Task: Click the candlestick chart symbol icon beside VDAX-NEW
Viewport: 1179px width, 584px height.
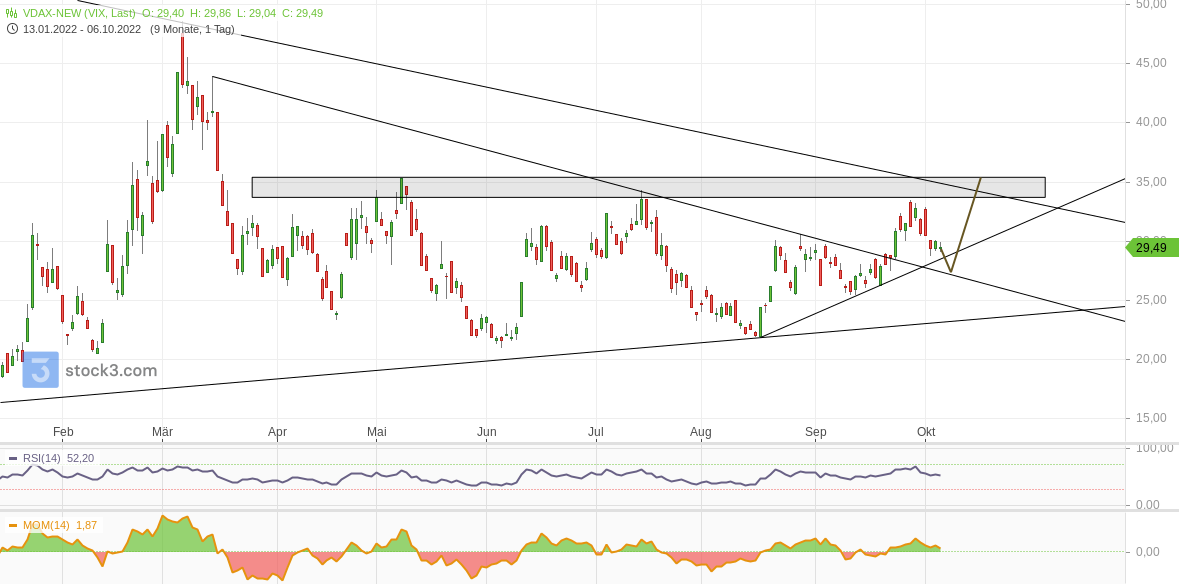Action: point(9,13)
